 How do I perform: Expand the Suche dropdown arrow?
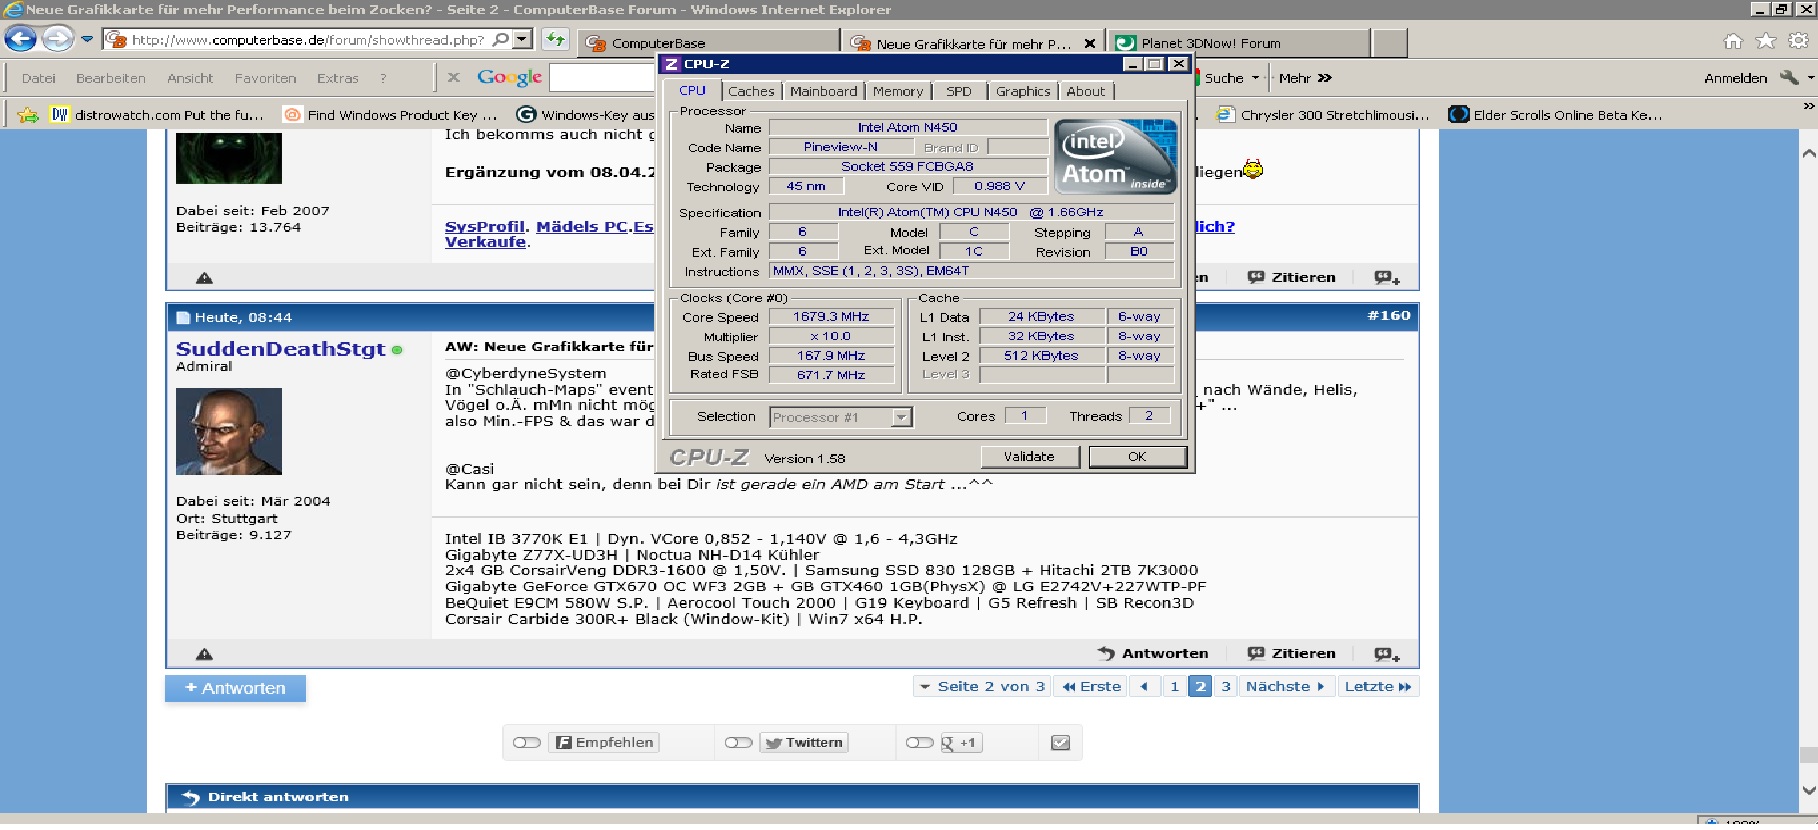pos(1255,78)
